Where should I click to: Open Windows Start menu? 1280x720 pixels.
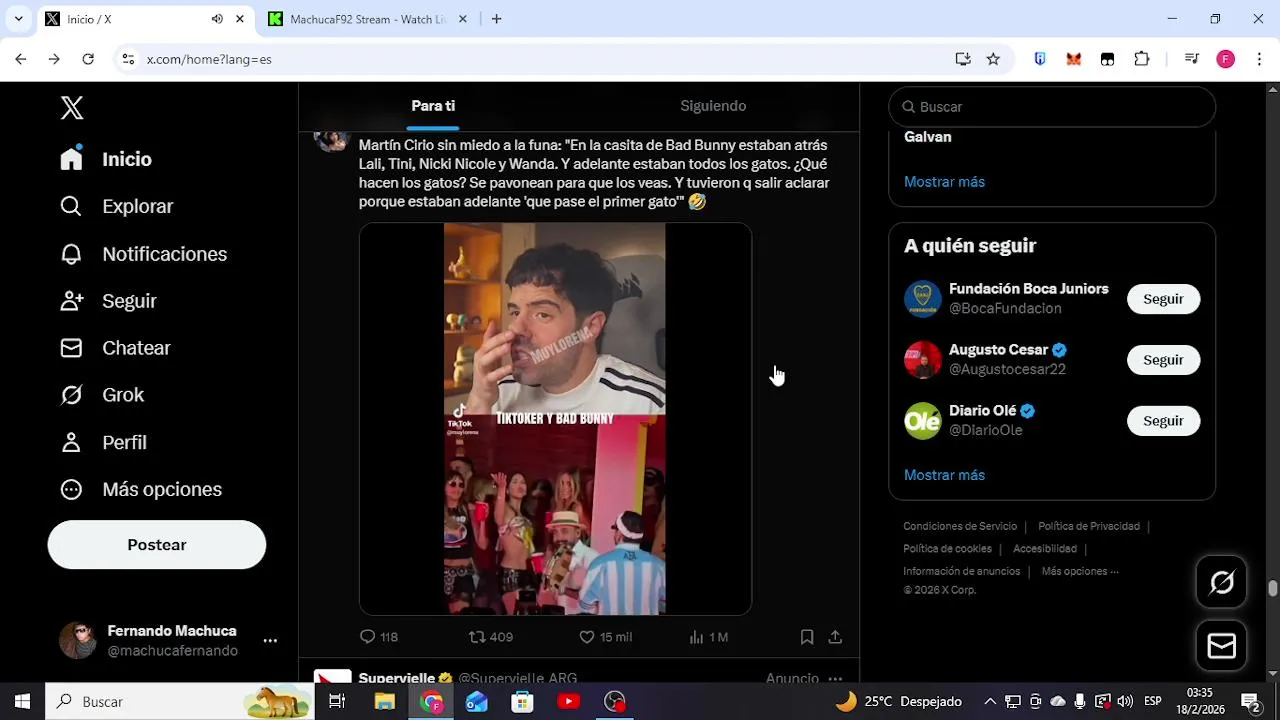(x=22, y=702)
